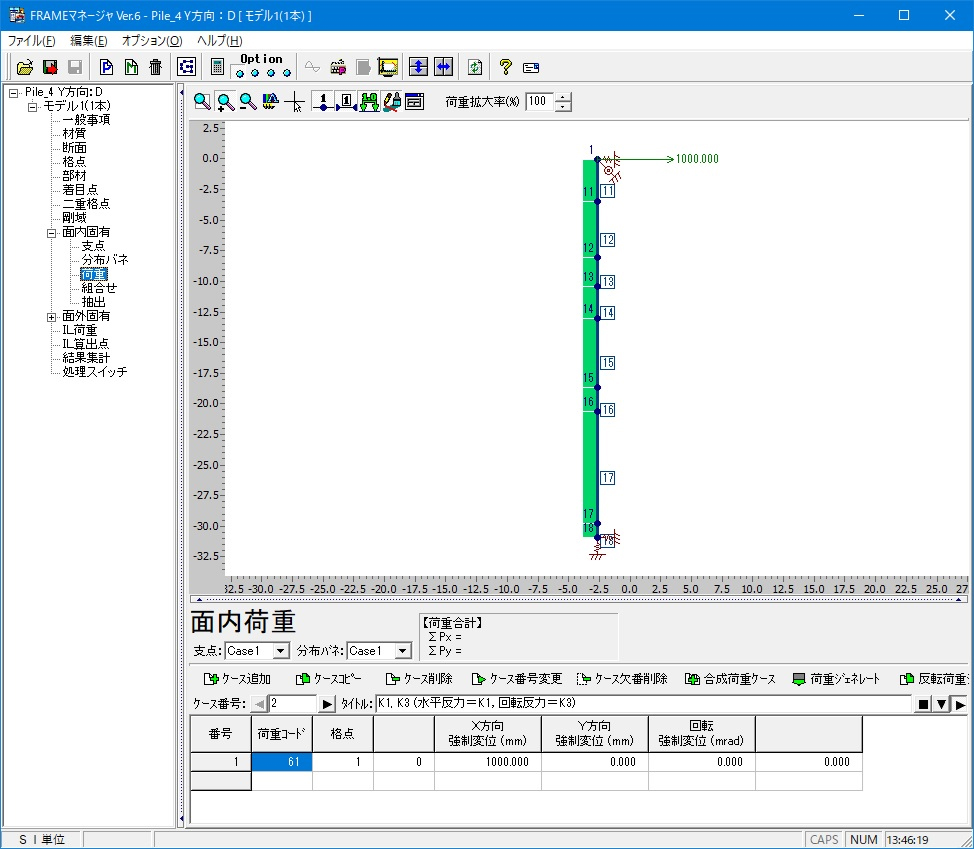
Task: Click the open file folder icon
Action: 25,67
